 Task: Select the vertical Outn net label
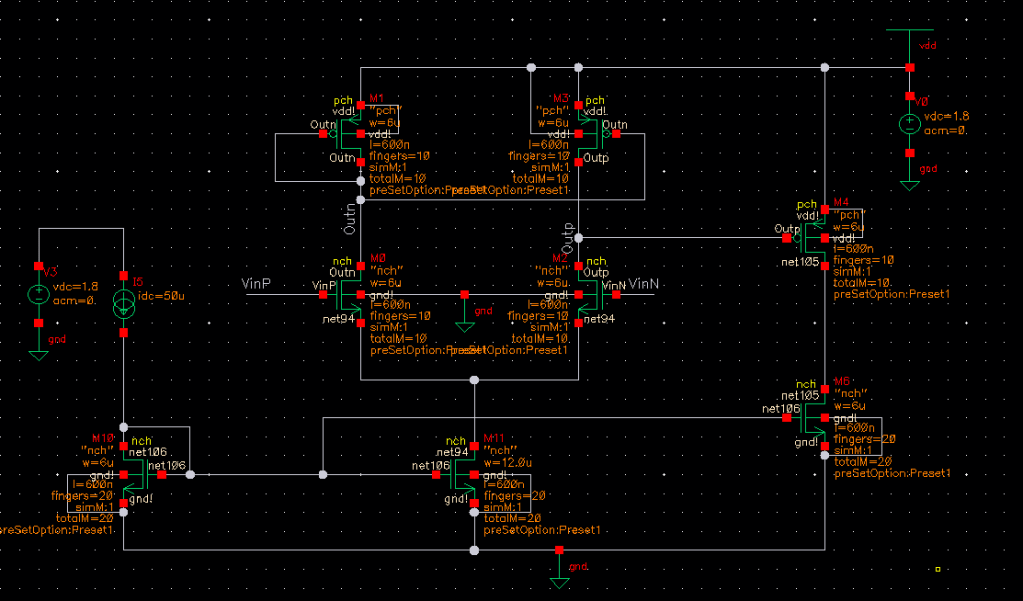click(349, 219)
